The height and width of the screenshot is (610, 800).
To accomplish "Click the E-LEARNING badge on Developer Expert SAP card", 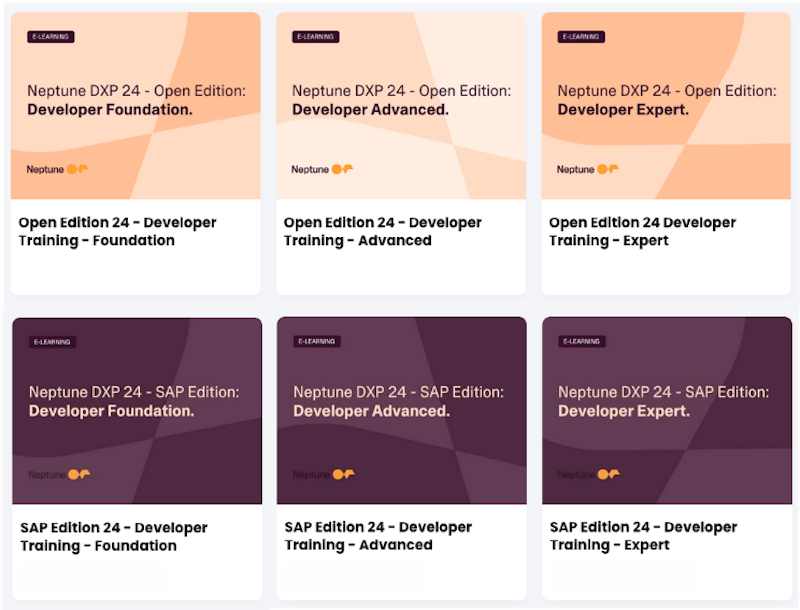I will point(581,341).
